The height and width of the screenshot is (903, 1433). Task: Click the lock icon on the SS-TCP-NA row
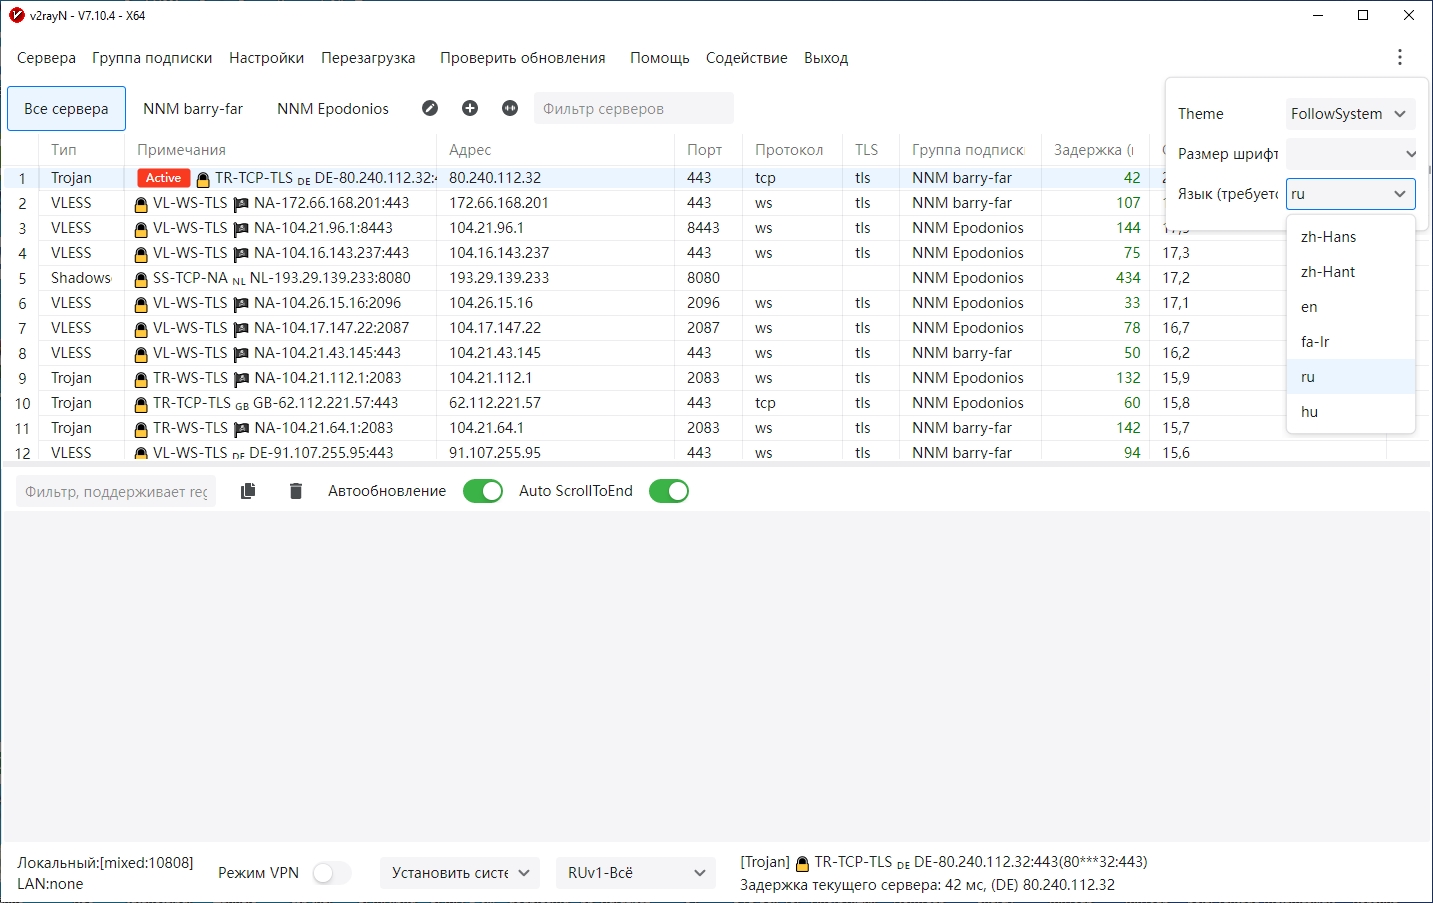tap(141, 279)
